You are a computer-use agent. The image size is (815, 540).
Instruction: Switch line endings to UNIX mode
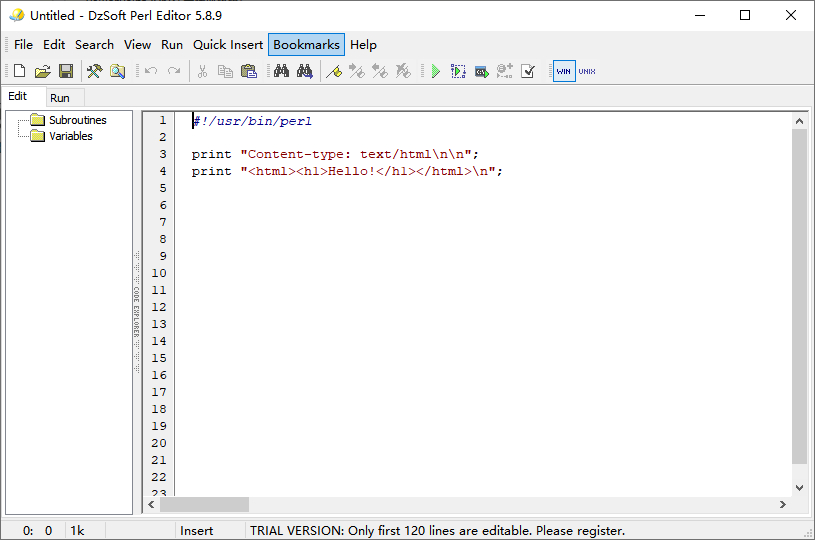coord(587,71)
